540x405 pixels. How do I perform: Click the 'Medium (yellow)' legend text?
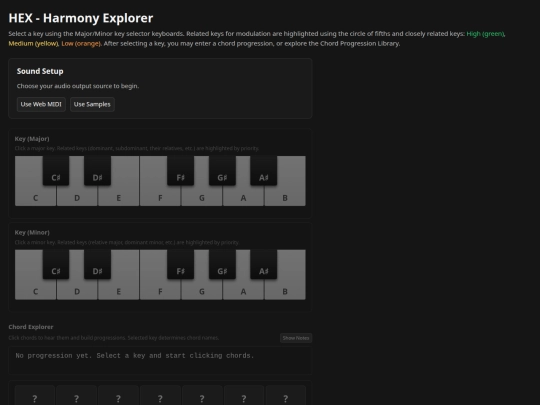33,43
